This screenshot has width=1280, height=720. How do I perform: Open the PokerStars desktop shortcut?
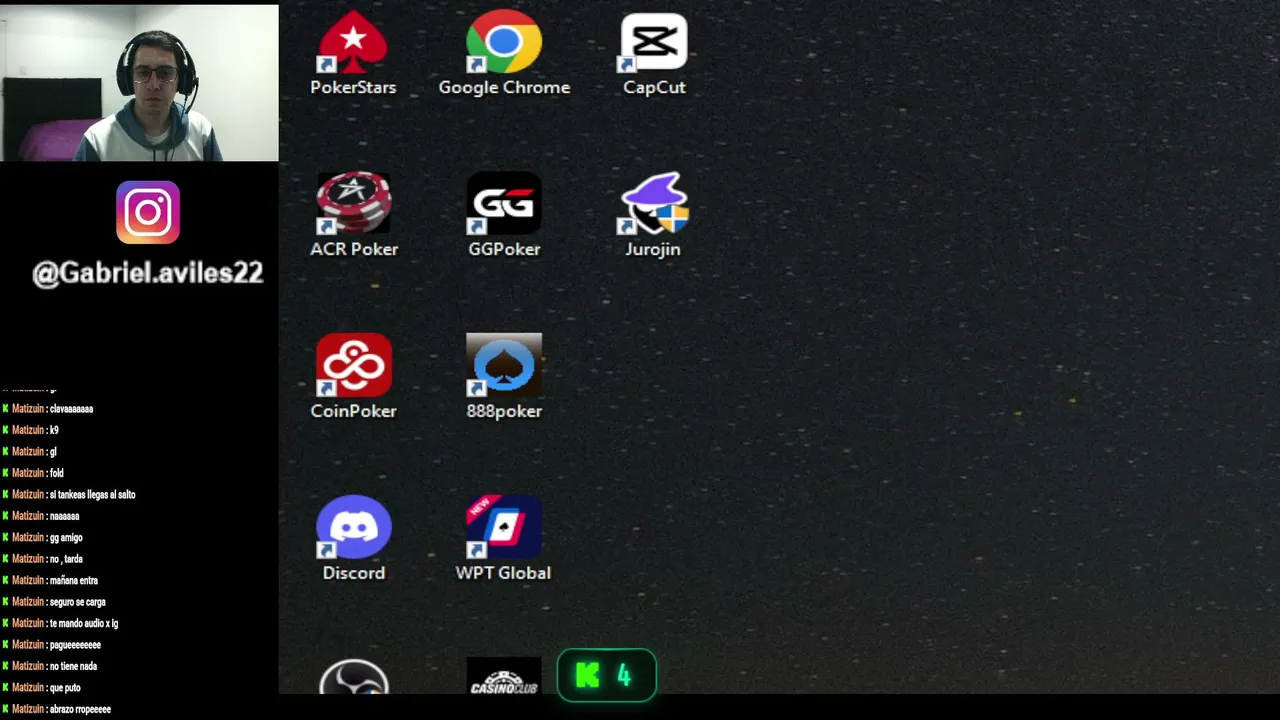353,55
